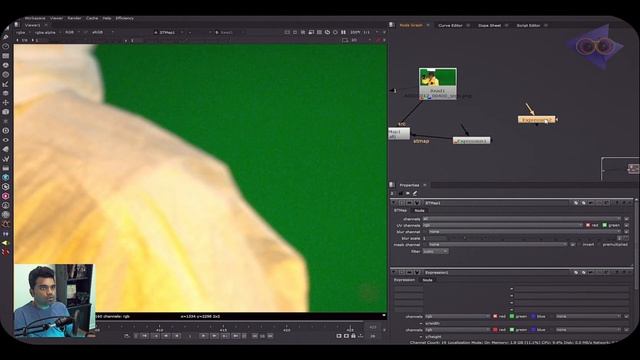This screenshot has width=640, height=360.
Task: Open the Draw nodes toolbar menu
Action: point(6,37)
